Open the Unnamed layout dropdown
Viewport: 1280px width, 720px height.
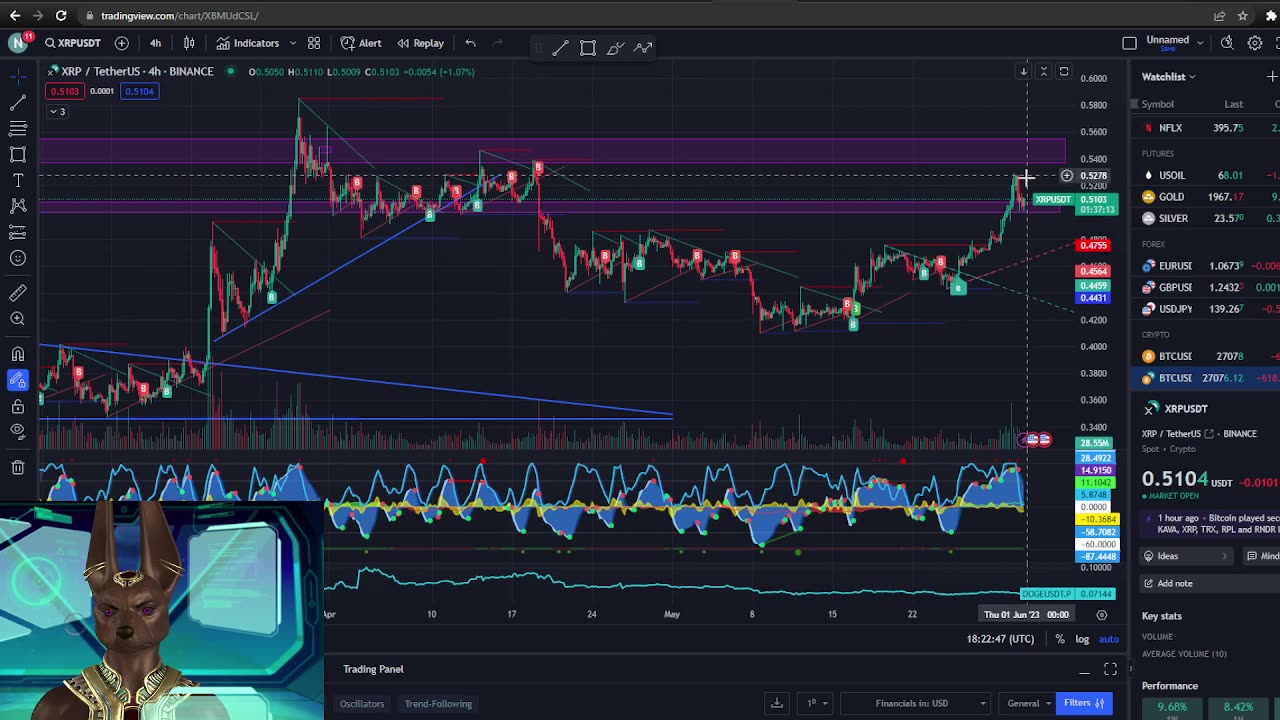tap(1199, 41)
